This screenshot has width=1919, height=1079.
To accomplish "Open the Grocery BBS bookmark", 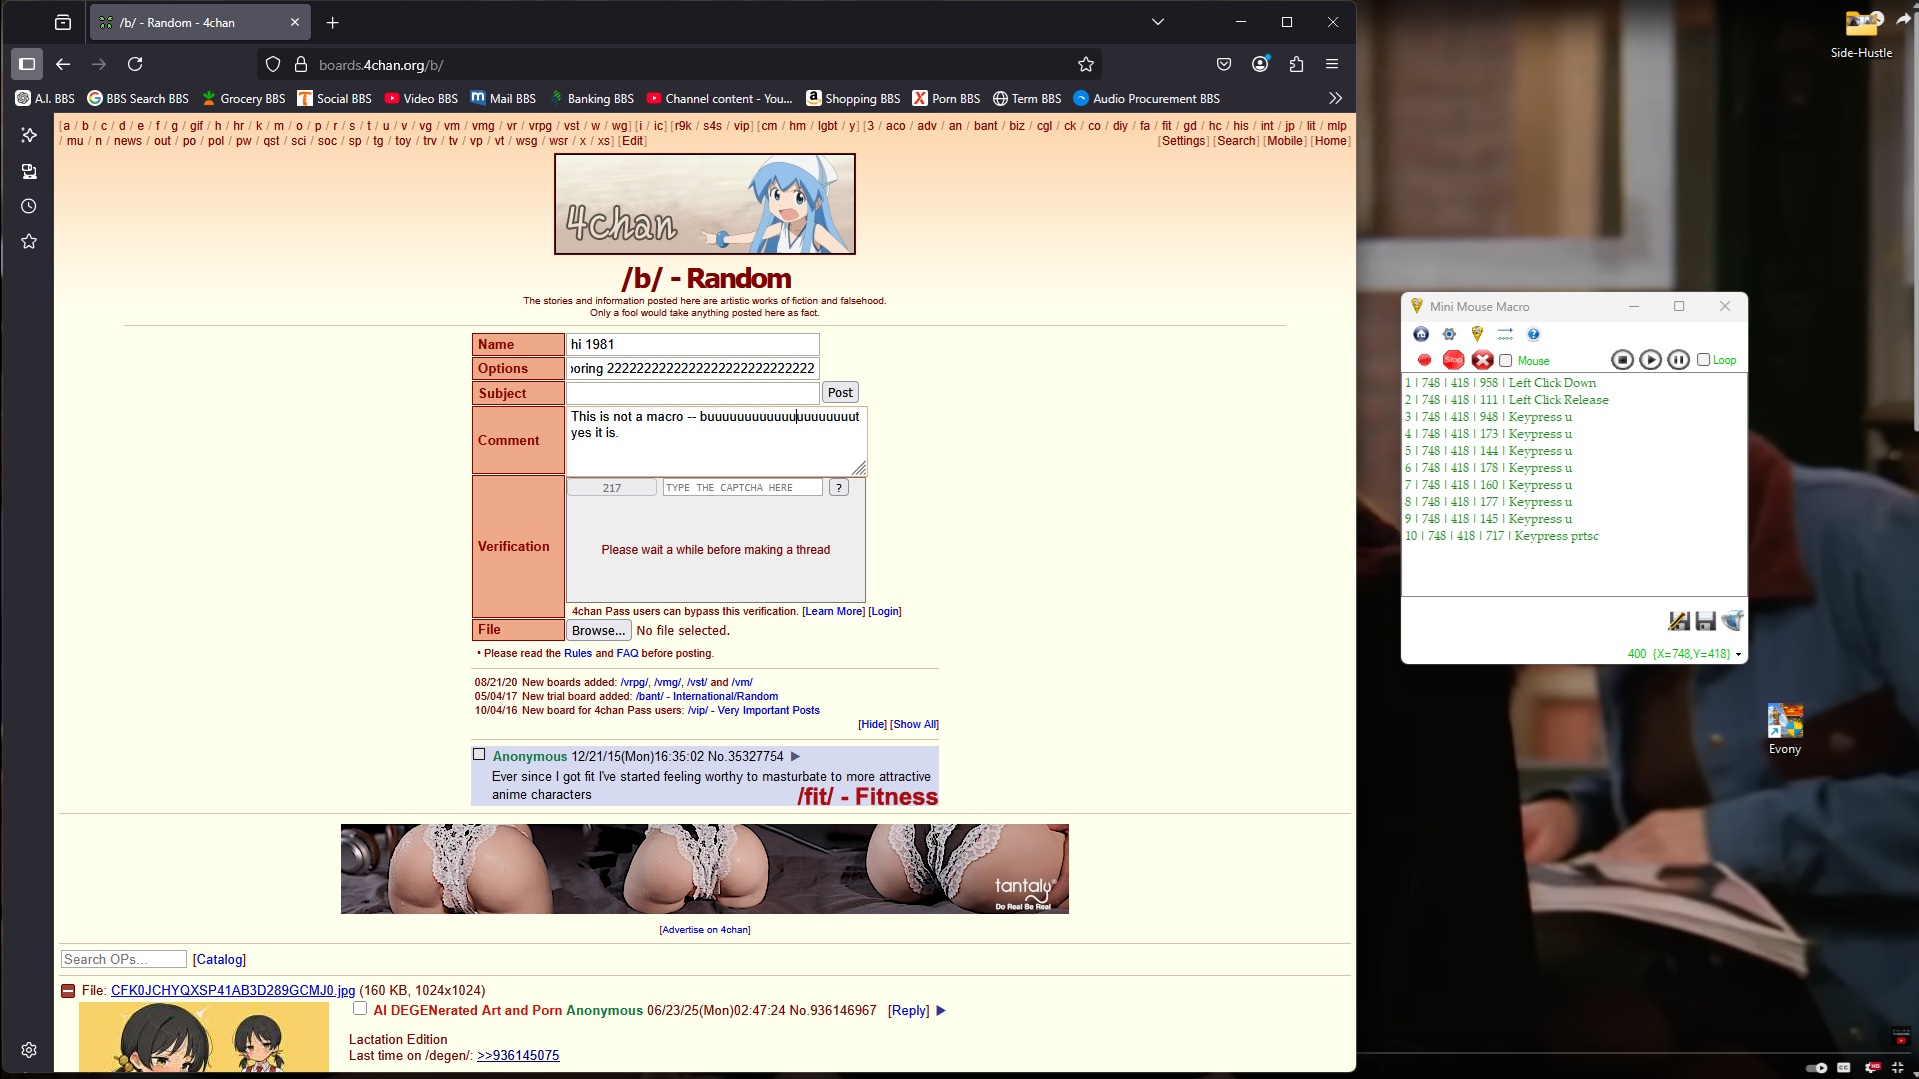I will coord(243,98).
